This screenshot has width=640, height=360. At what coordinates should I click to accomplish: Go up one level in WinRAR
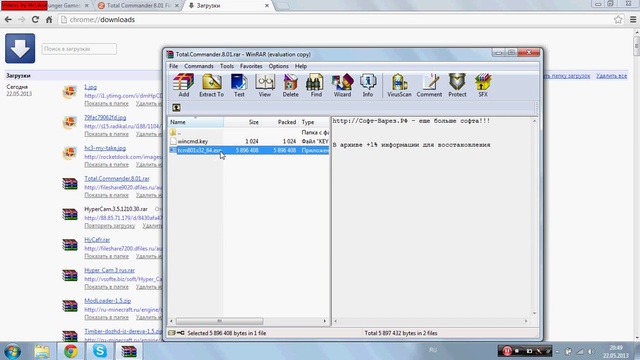176,108
